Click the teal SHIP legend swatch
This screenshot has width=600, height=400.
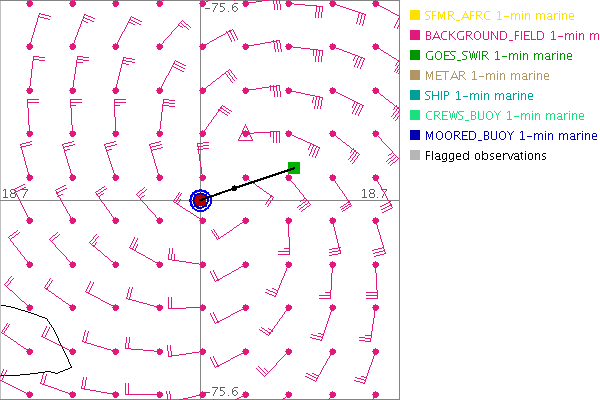point(415,96)
